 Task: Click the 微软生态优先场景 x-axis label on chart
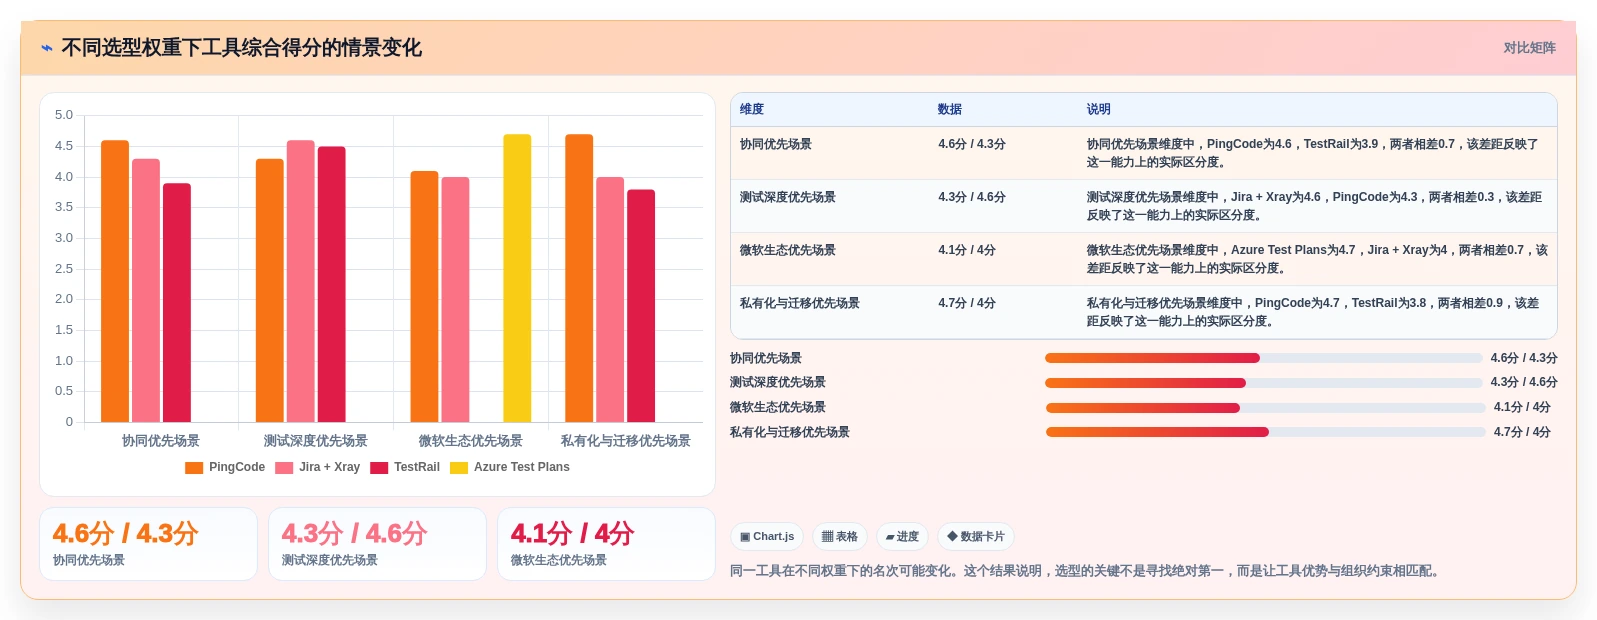tap(471, 441)
